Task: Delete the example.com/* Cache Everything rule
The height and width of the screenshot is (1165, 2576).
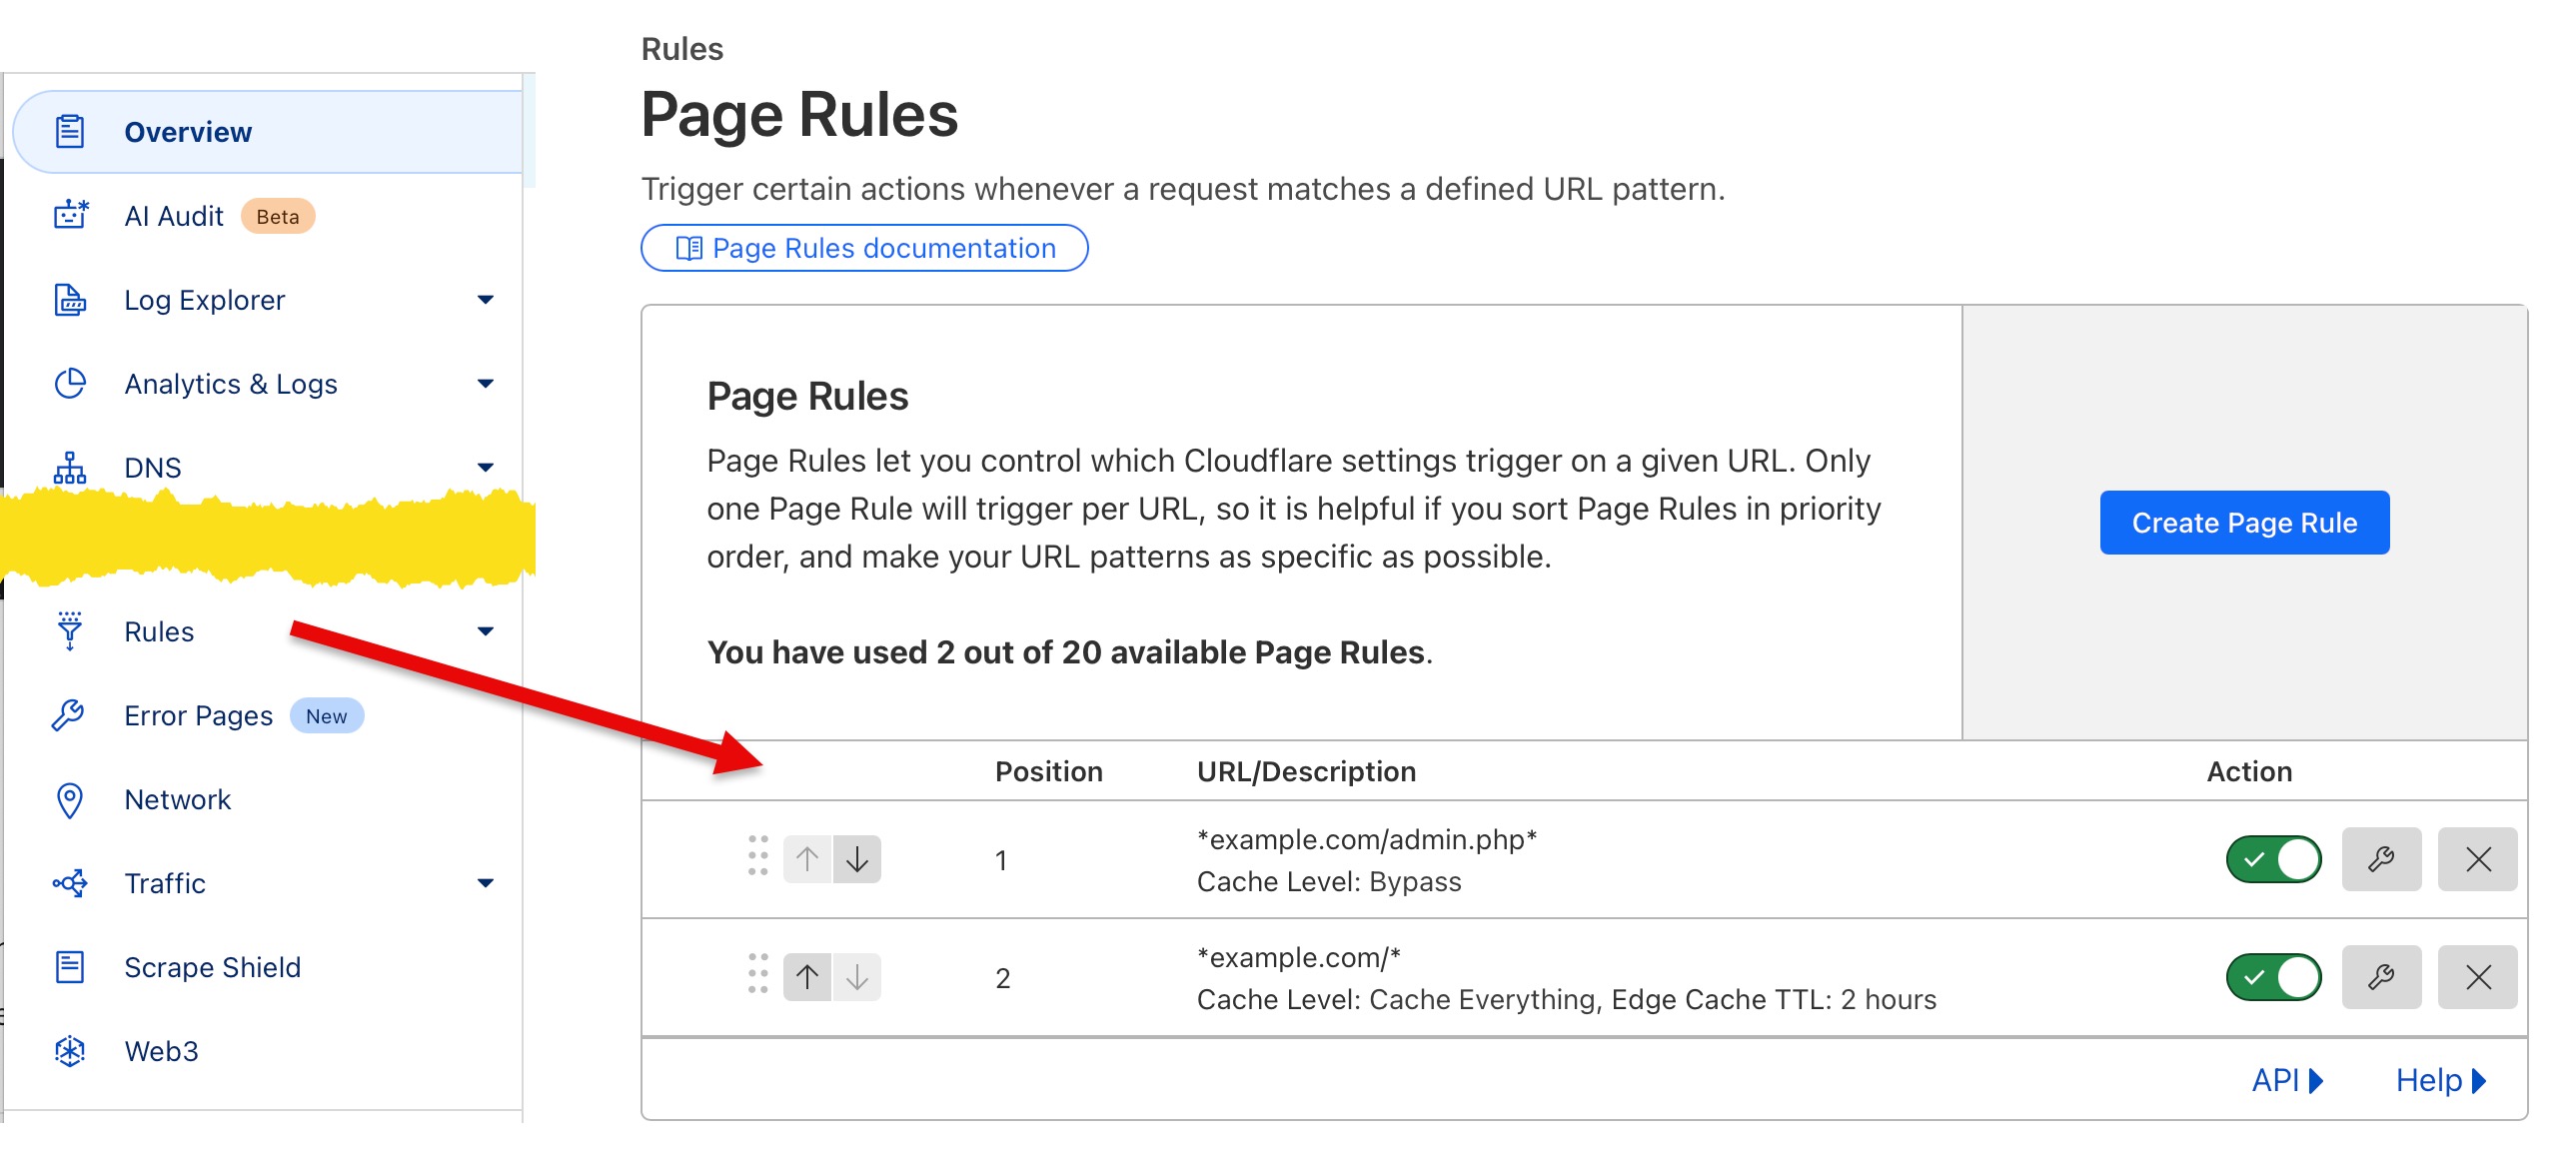Action: 2477,977
